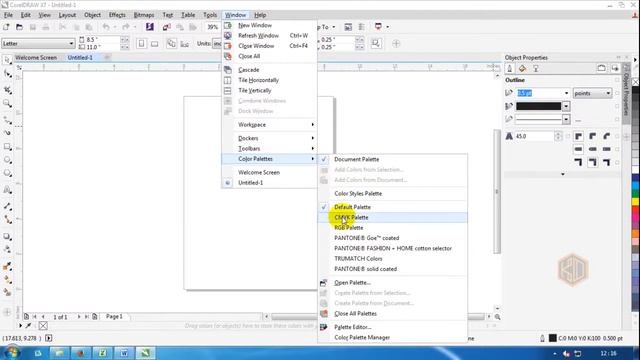Click the Page 1 tab
The height and width of the screenshot is (360, 640).
pos(114,316)
